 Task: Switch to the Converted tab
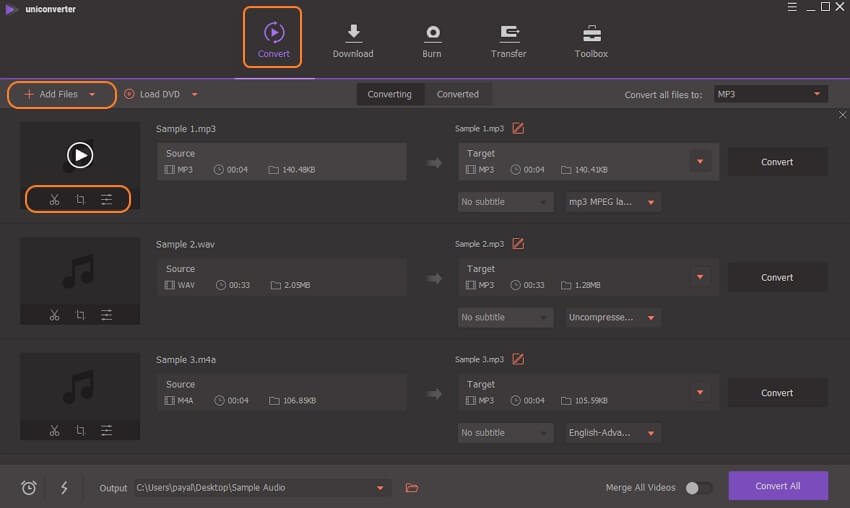coord(458,94)
